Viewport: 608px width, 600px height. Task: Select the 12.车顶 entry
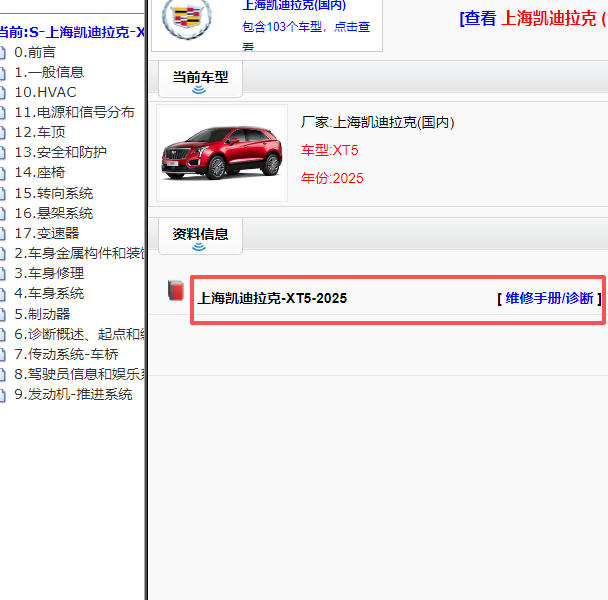click(40, 132)
